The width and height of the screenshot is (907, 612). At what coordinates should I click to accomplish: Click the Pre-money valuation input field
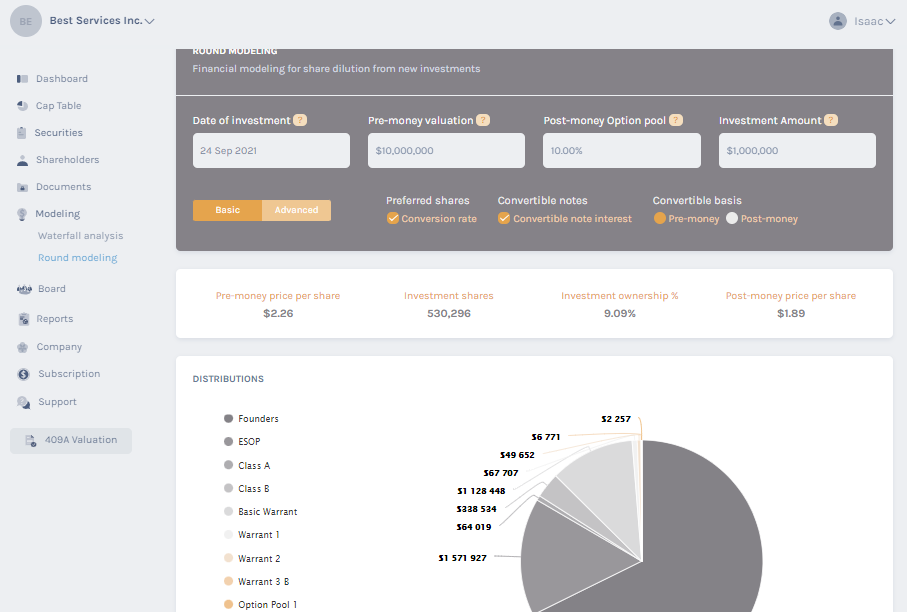coord(447,151)
